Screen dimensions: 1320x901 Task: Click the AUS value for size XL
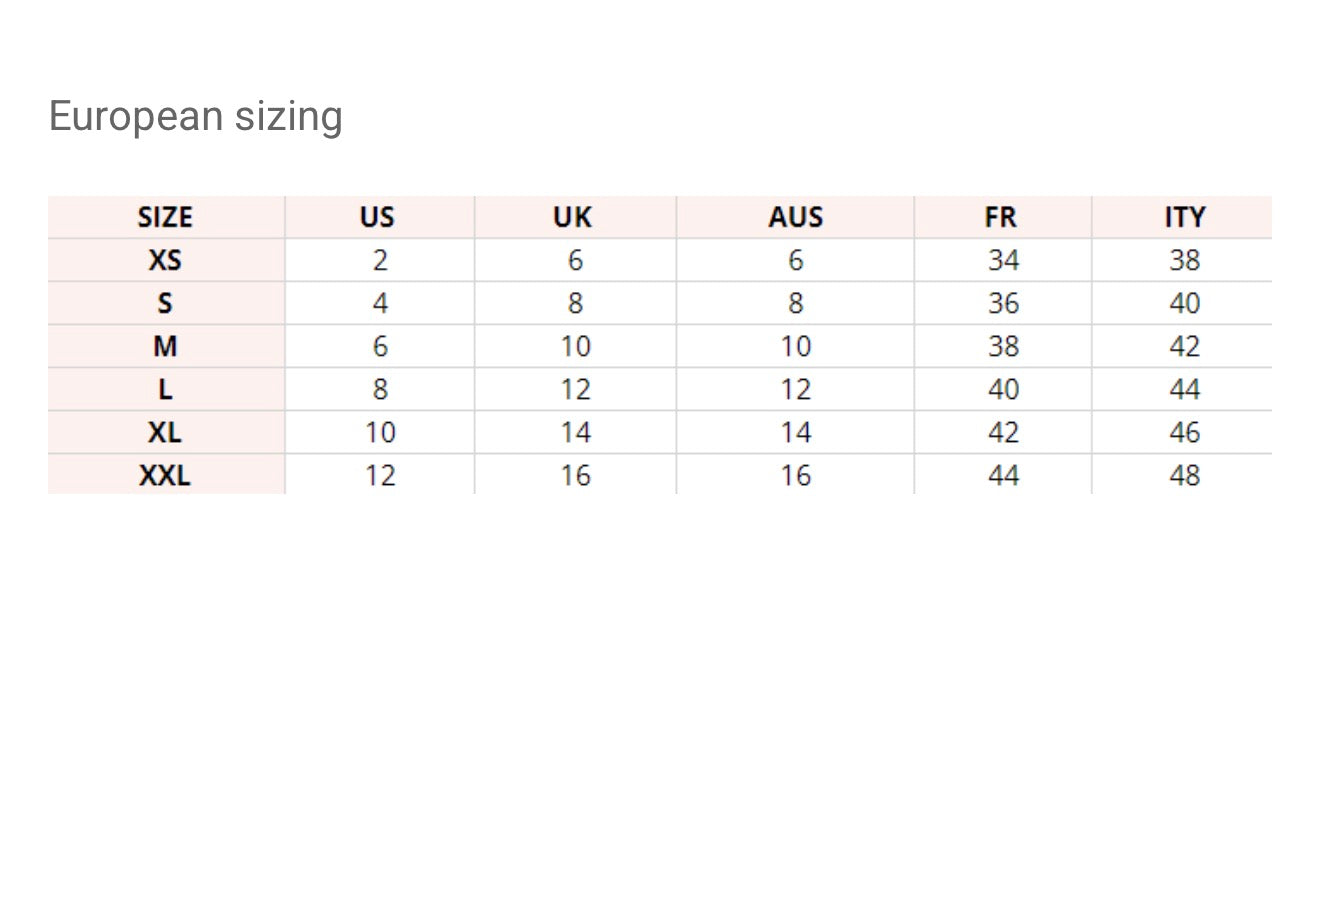[795, 432]
